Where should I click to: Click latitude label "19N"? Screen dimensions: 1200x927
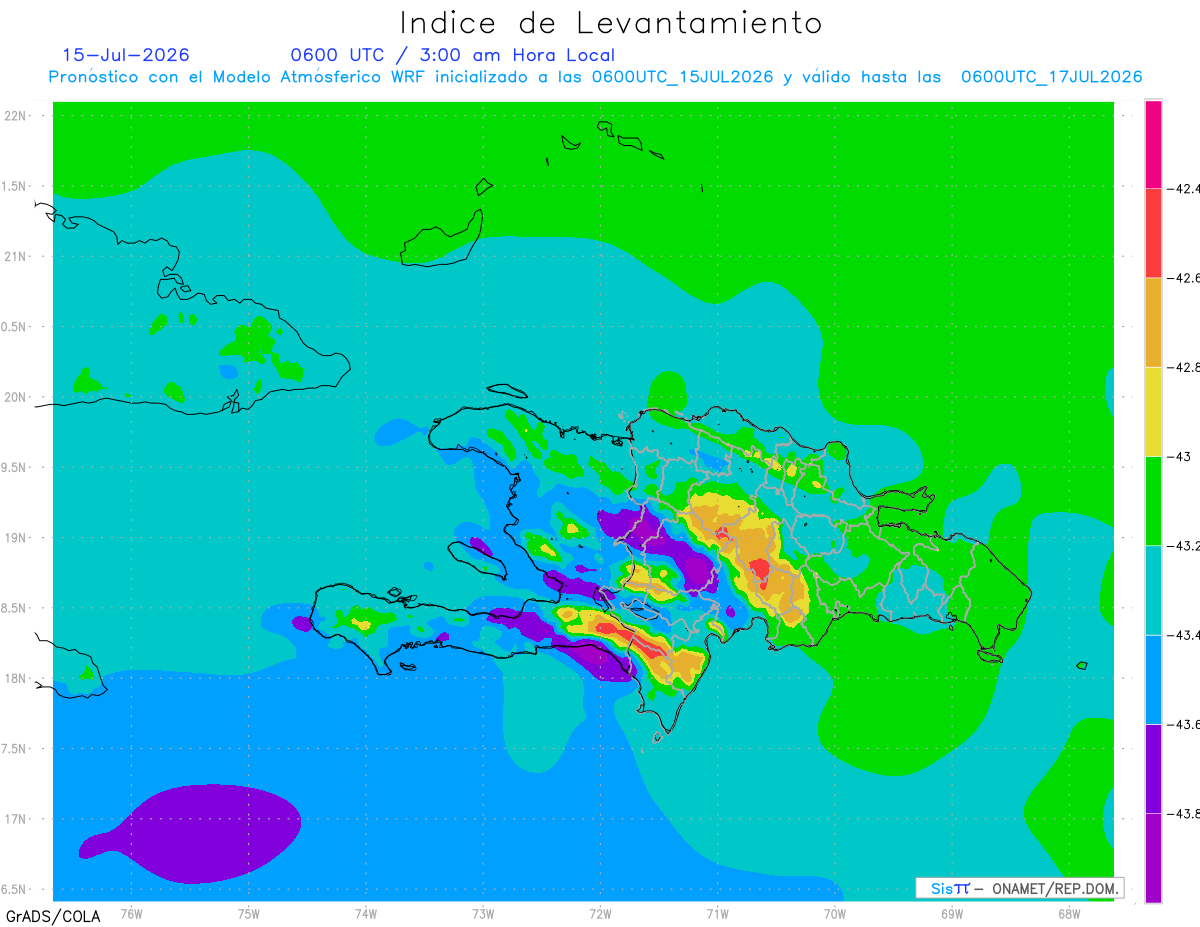[x=16, y=538]
